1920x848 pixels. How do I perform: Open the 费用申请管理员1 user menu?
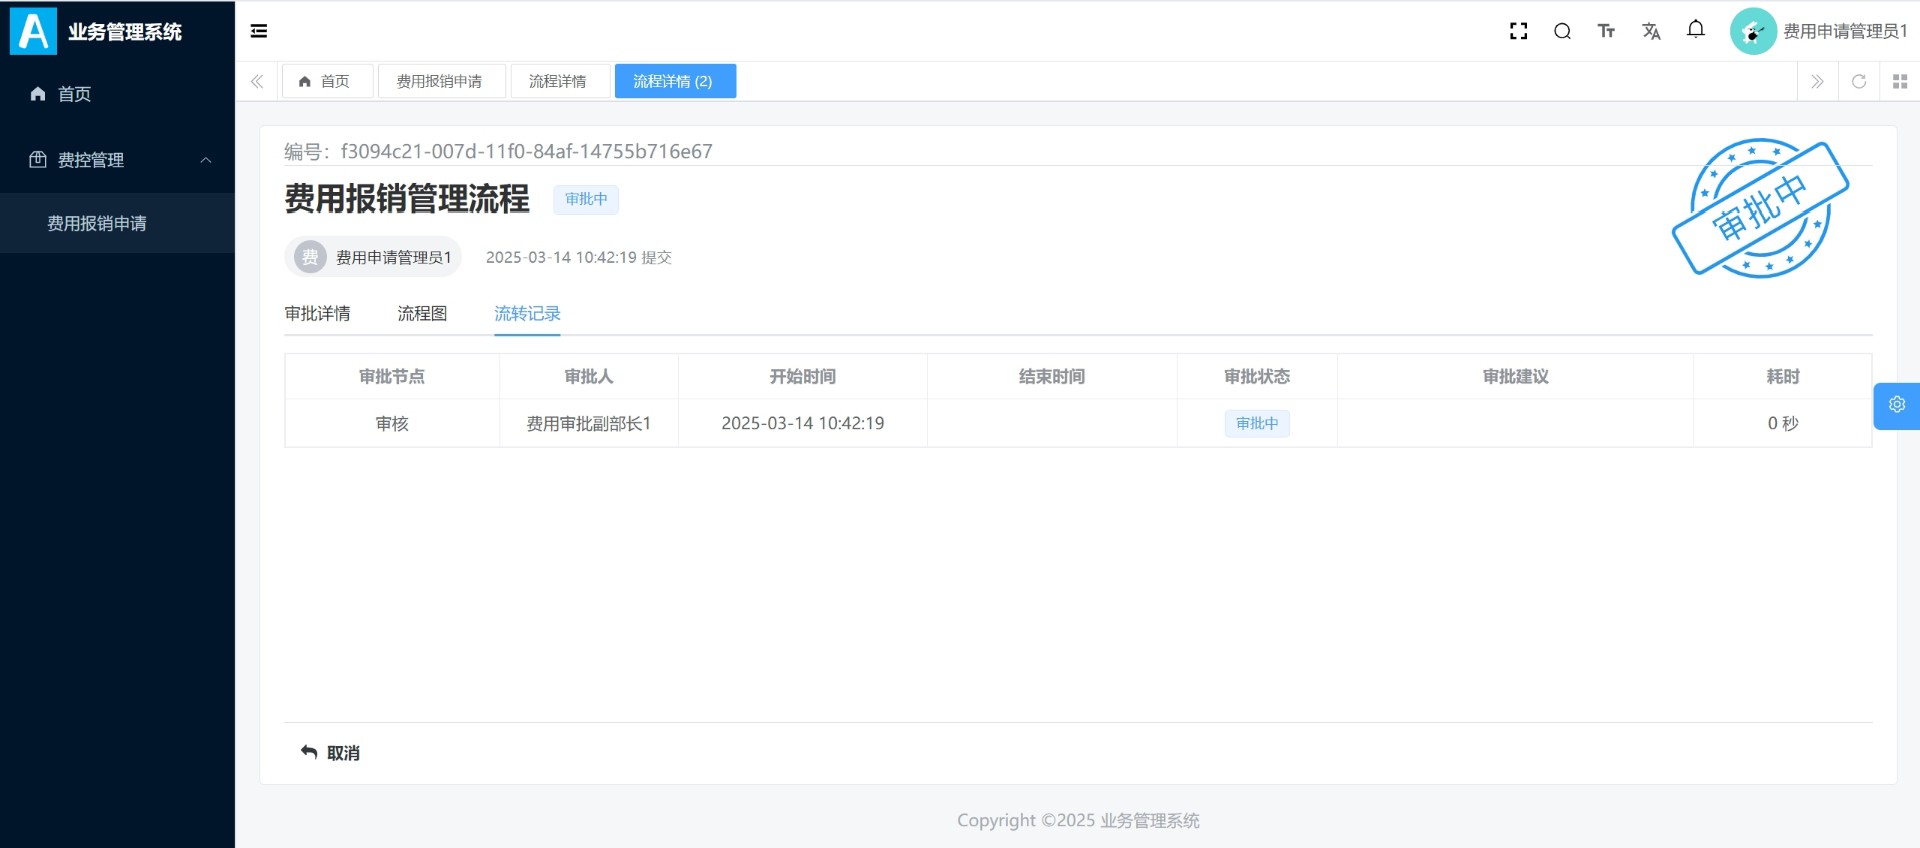1820,31
